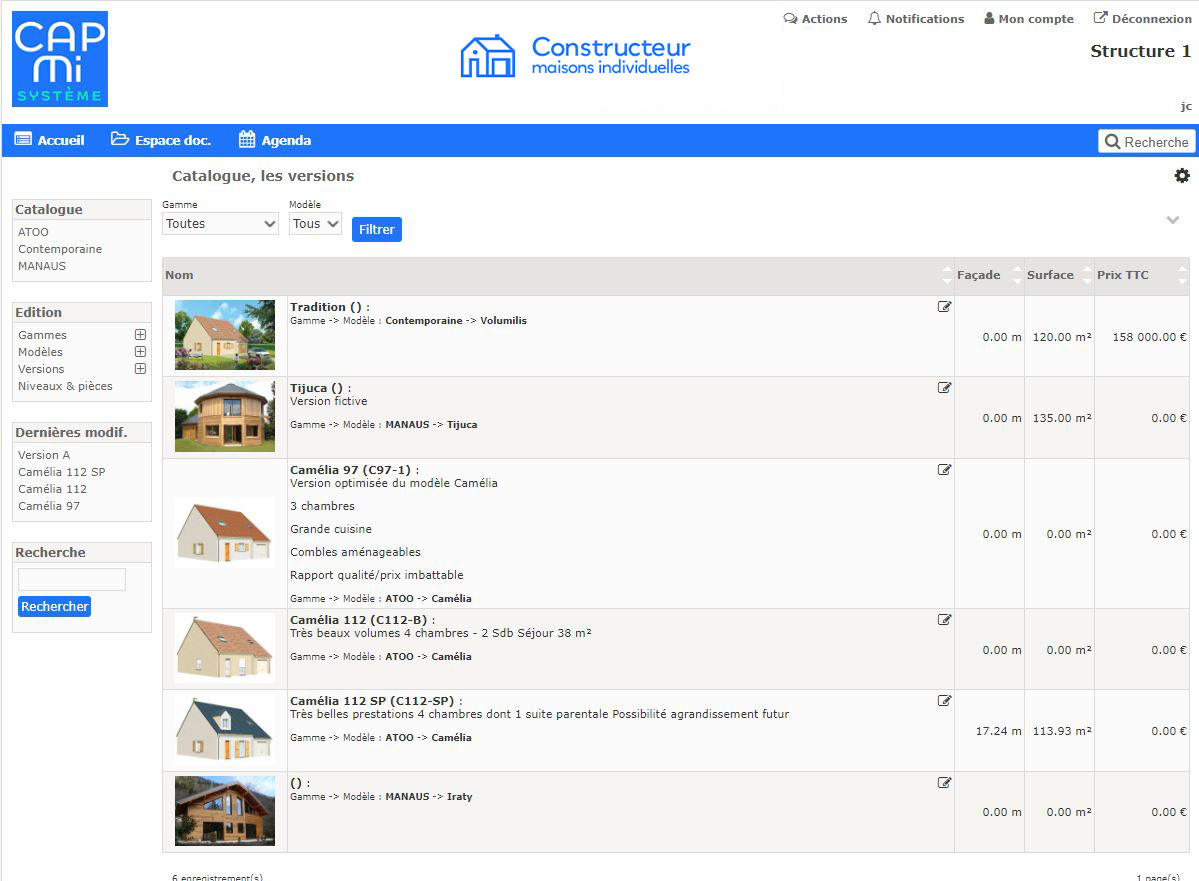Select the Contemporaine catalogue range
Viewport: 1199px width, 881px height.
pyautogui.click(x=60, y=249)
